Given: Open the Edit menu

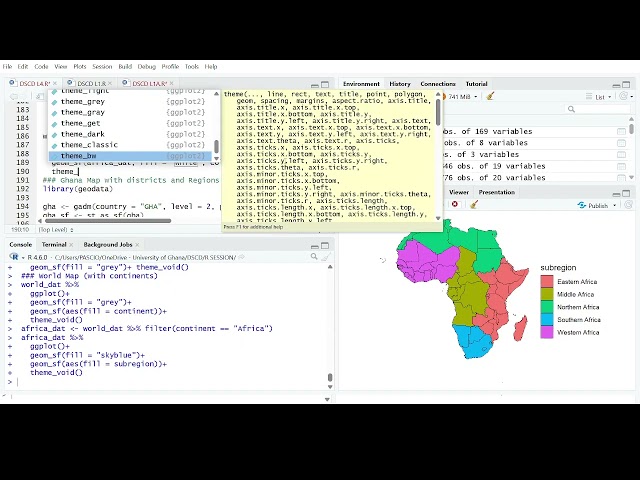Looking at the screenshot, I should coord(23,67).
